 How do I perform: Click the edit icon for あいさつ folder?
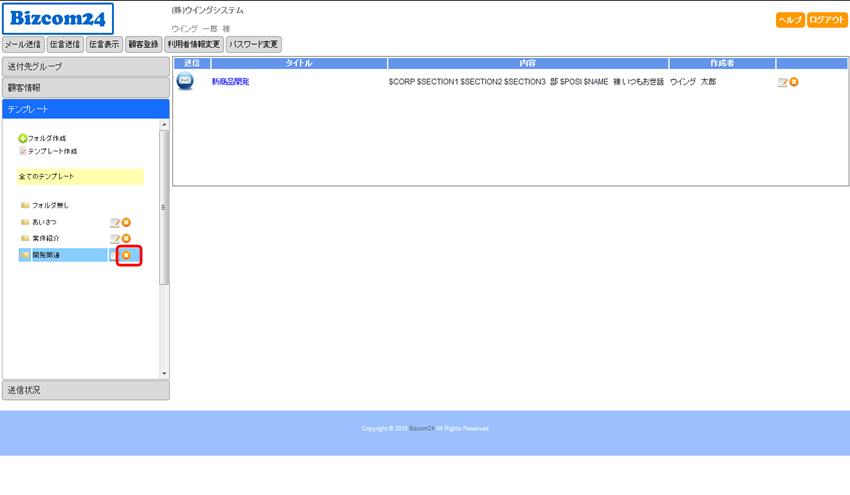pyautogui.click(x=115, y=222)
